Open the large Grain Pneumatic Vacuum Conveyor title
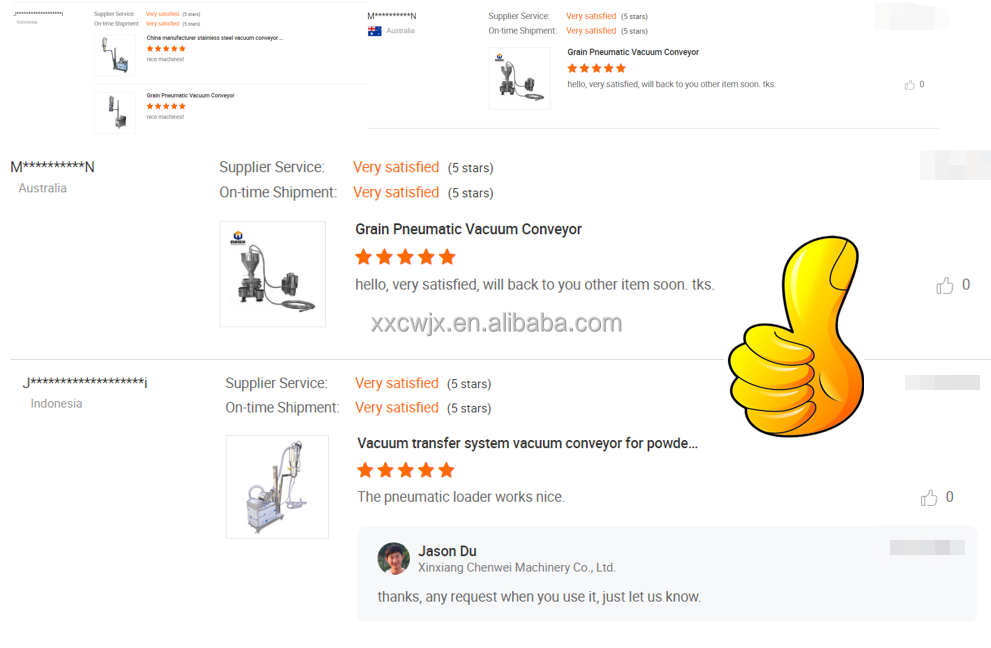The image size is (991, 648). tap(468, 229)
